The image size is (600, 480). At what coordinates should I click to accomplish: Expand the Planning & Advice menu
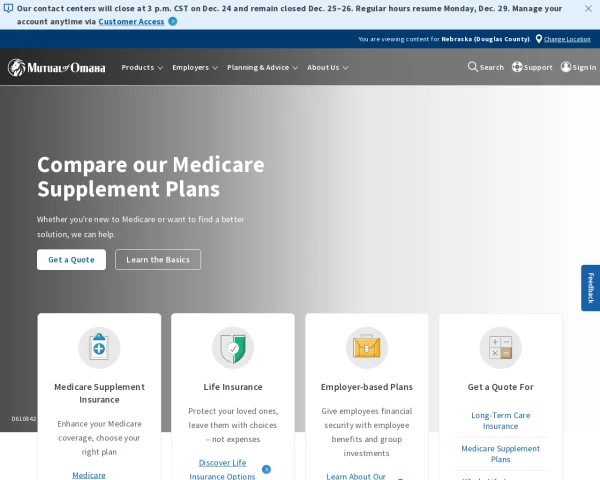tap(262, 67)
